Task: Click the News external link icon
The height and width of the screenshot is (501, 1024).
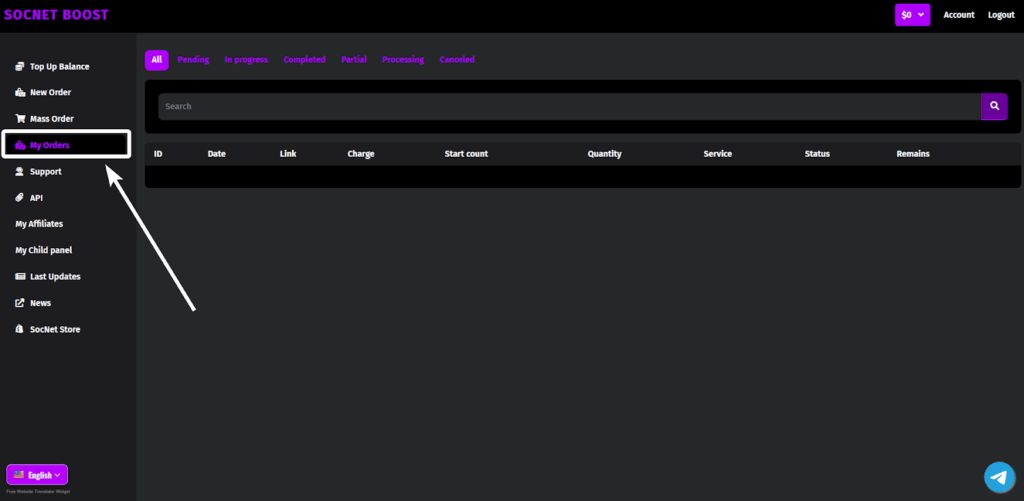Action: (x=20, y=303)
